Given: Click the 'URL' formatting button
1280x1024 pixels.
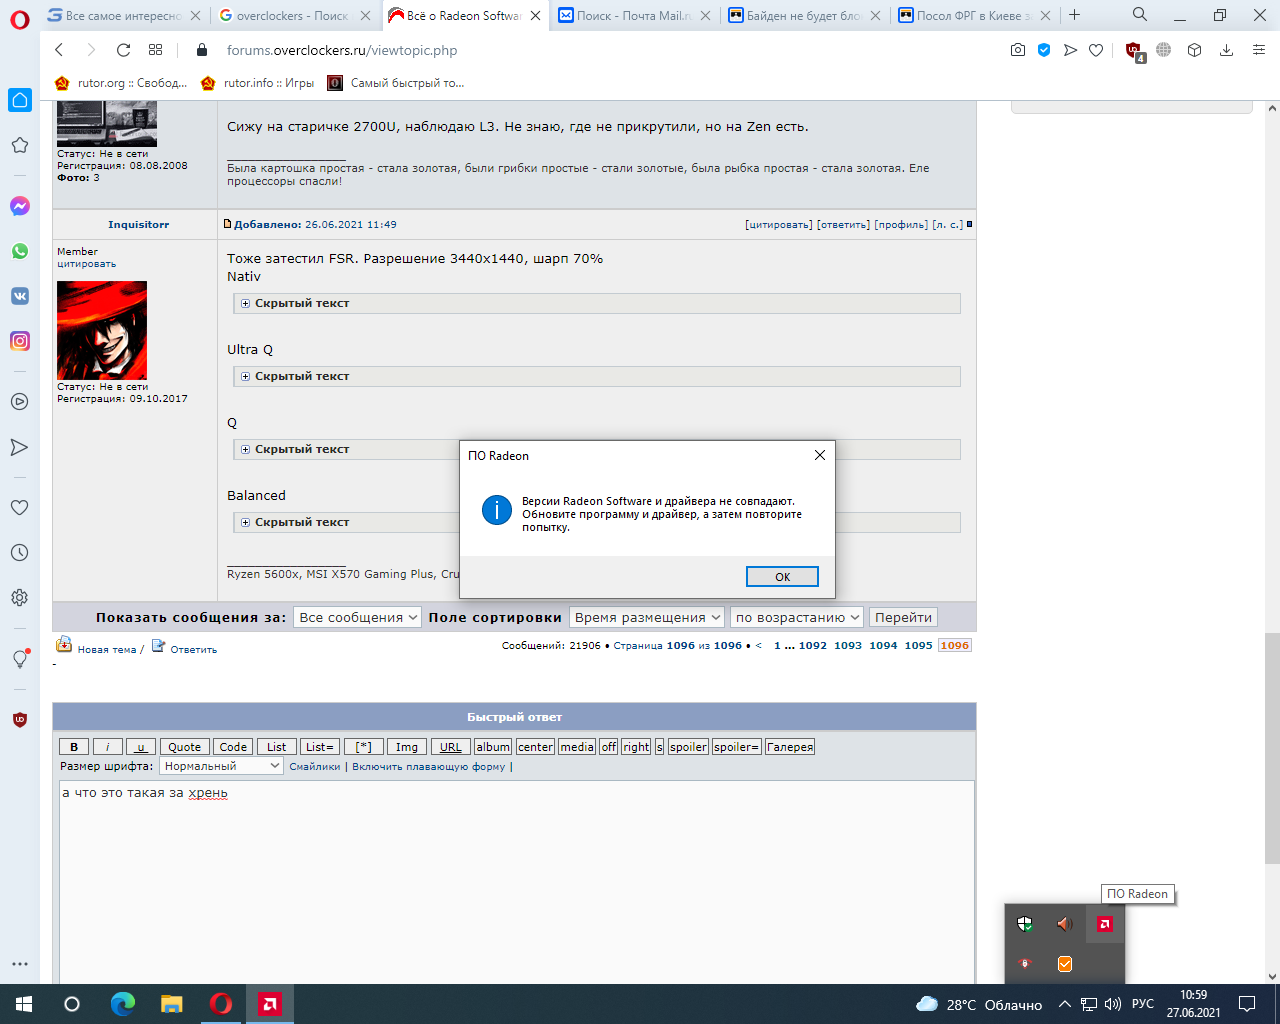Looking at the screenshot, I should [x=451, y=747].
